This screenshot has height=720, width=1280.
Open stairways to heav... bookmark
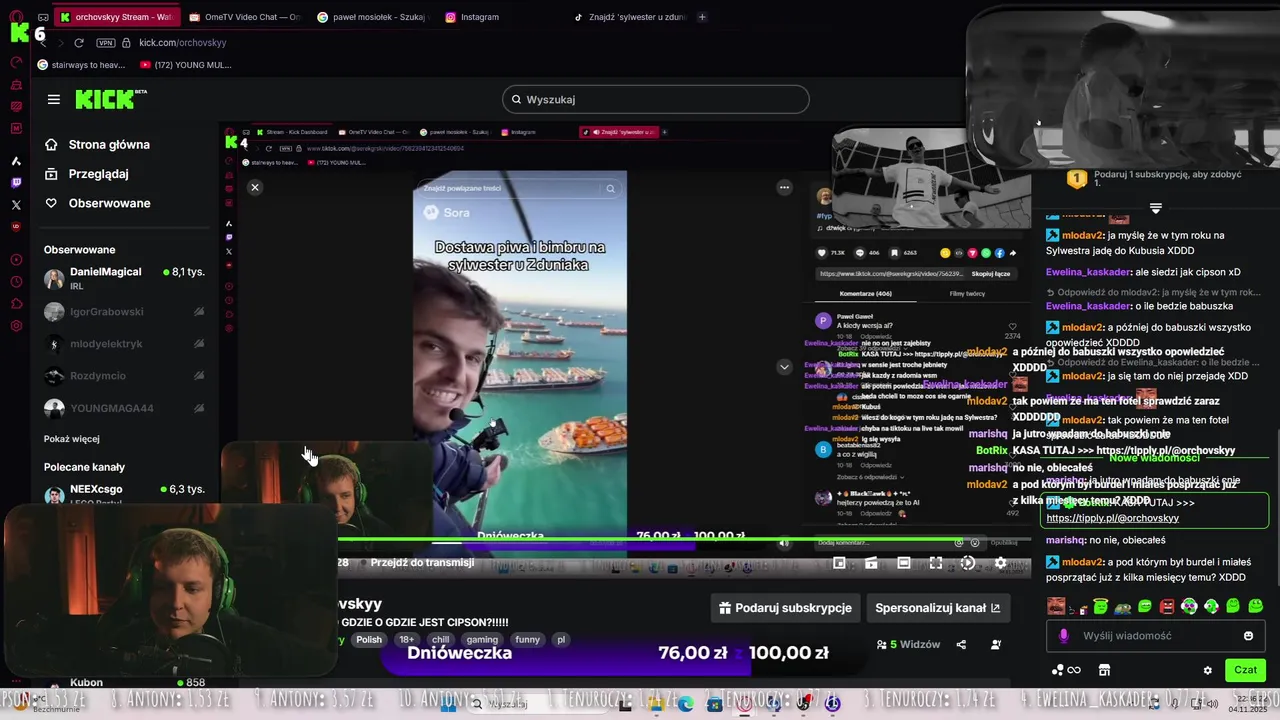click(81, 65)
